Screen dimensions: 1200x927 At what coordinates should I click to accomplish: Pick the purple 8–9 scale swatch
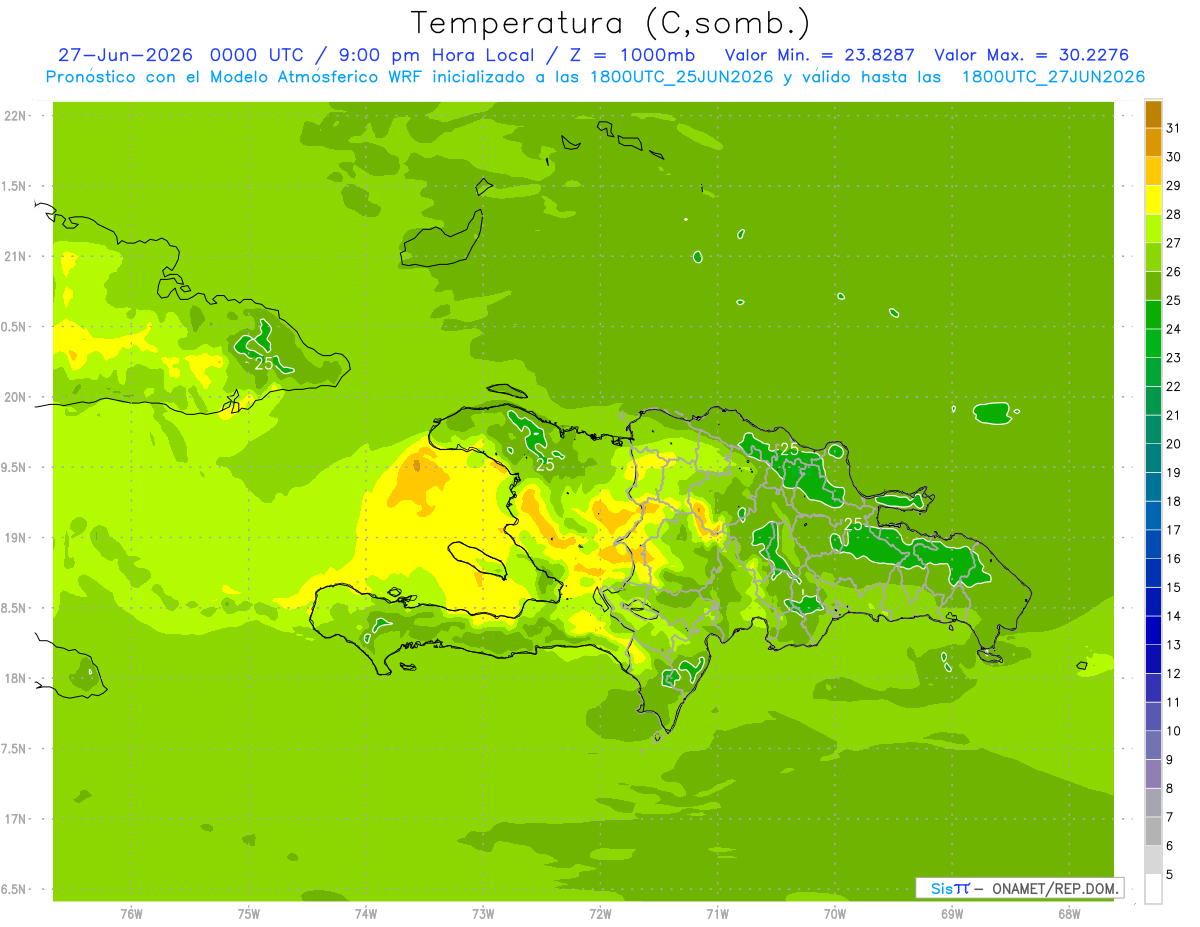1153,774
